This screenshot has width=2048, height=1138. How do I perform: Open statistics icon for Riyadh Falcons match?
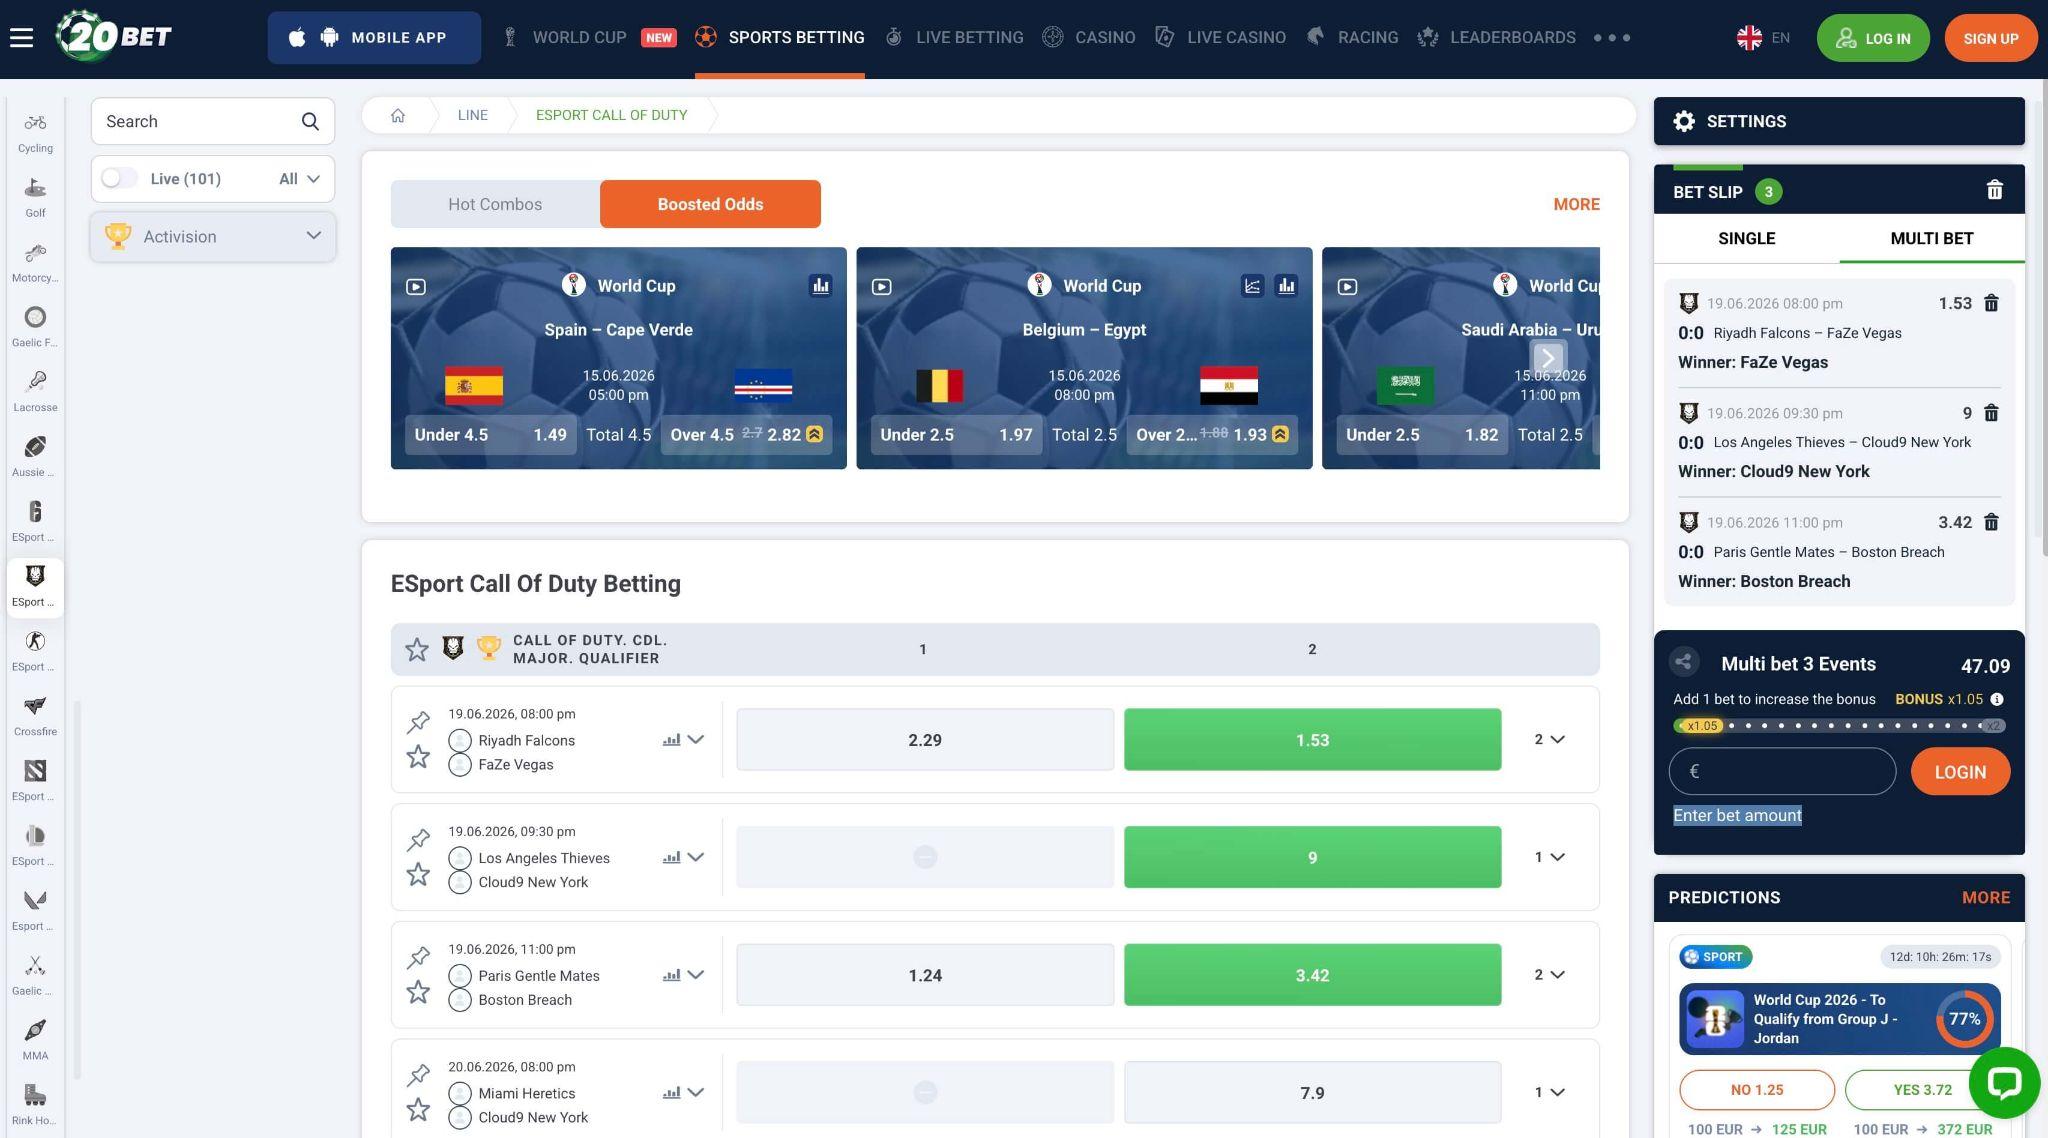point(671,740)
